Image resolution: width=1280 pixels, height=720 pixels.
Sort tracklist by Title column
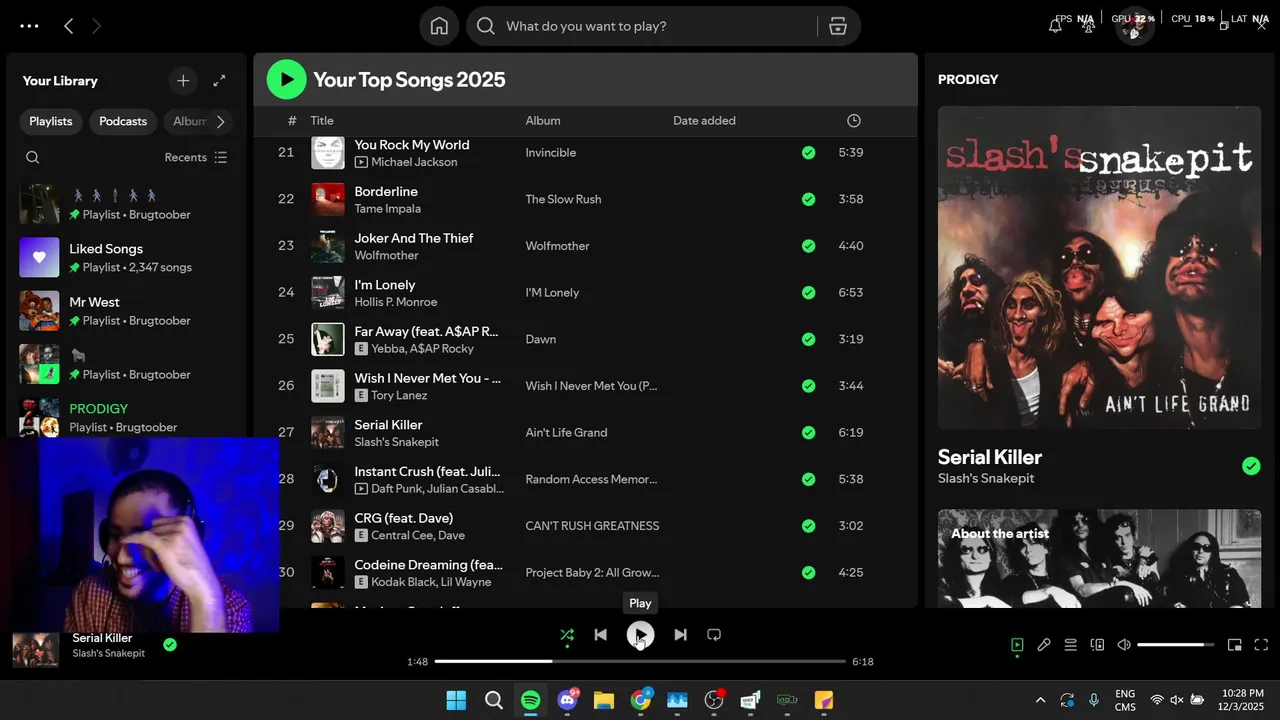point(322,121)
